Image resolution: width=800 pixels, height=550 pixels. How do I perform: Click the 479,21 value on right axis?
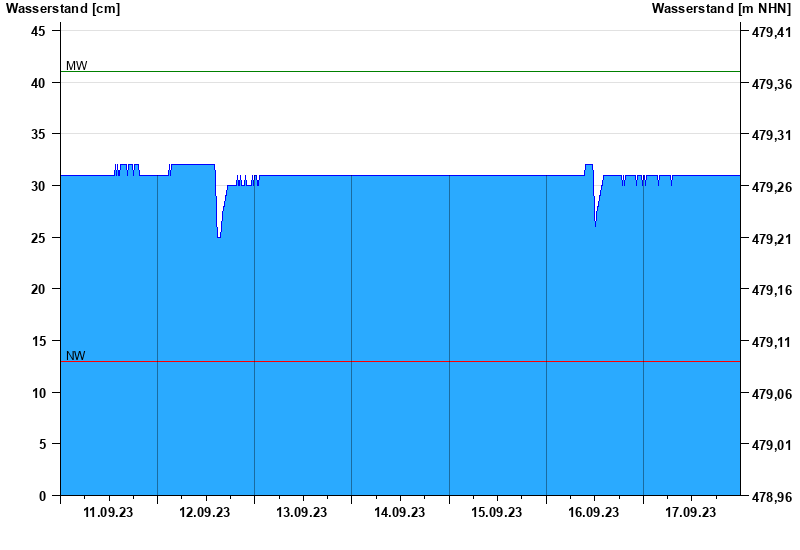point(772,239)
